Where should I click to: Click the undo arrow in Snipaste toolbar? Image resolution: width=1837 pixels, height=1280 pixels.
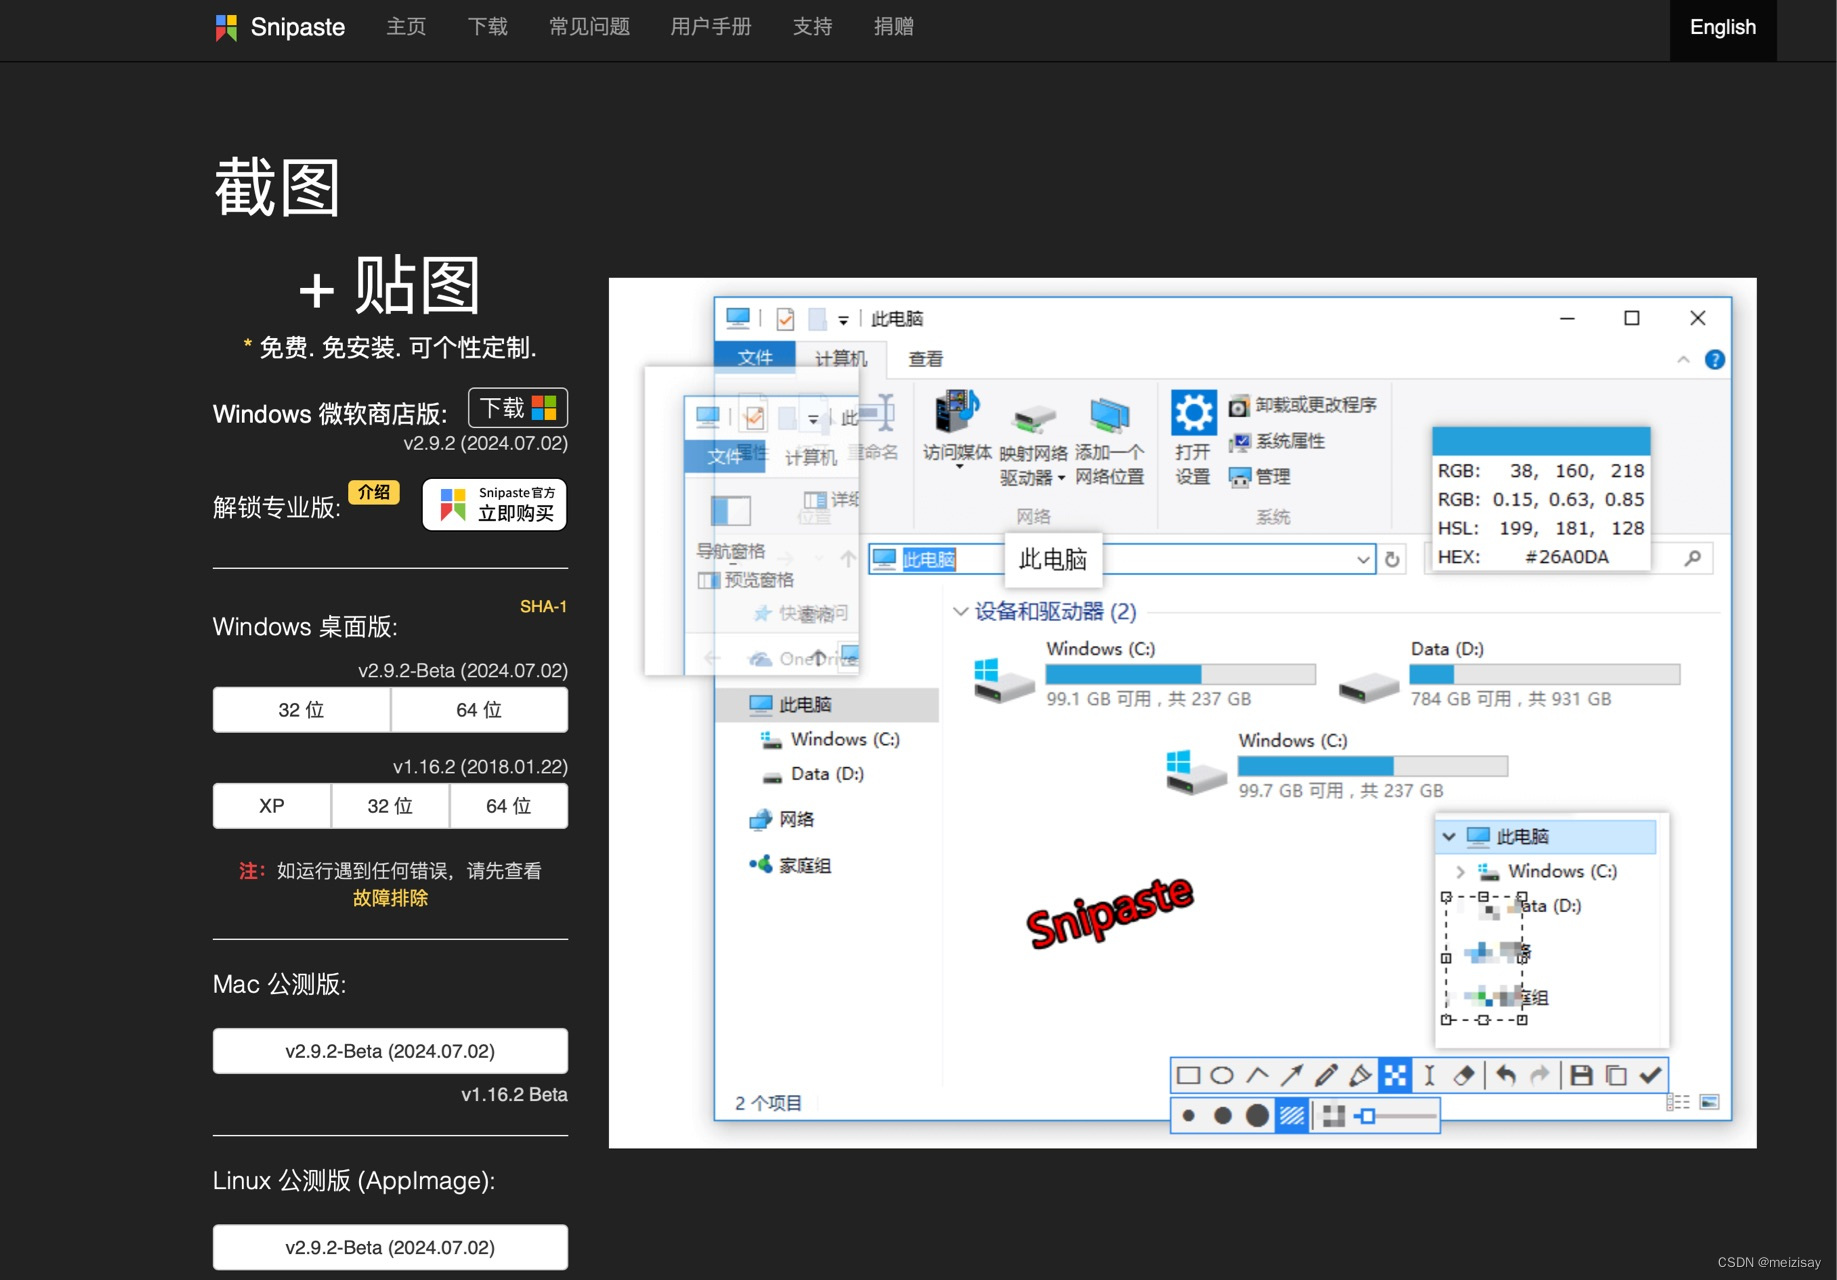pos(1506,1075)
